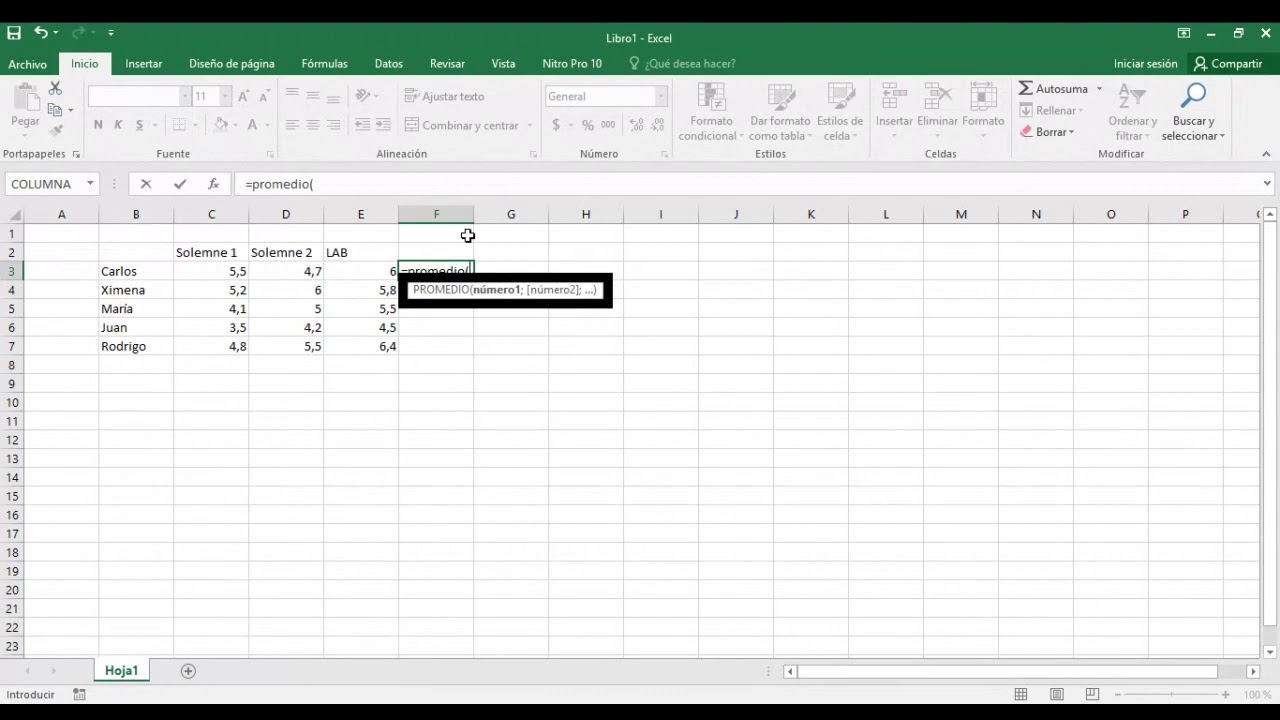
Task: Click Iniciar sesión link
Action: (1145, 64)
